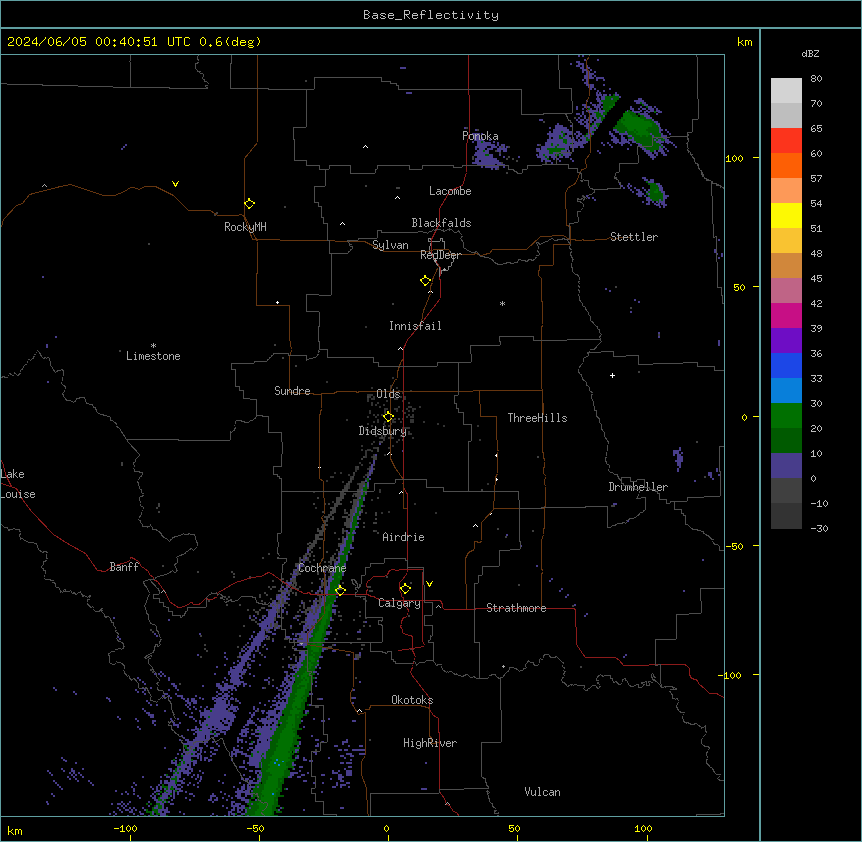Image resolution: width=862 pixels, height=842 pixels.
Task: Click the green echo cell northeast of Ponoka
Action: click(x=638, y=129)
